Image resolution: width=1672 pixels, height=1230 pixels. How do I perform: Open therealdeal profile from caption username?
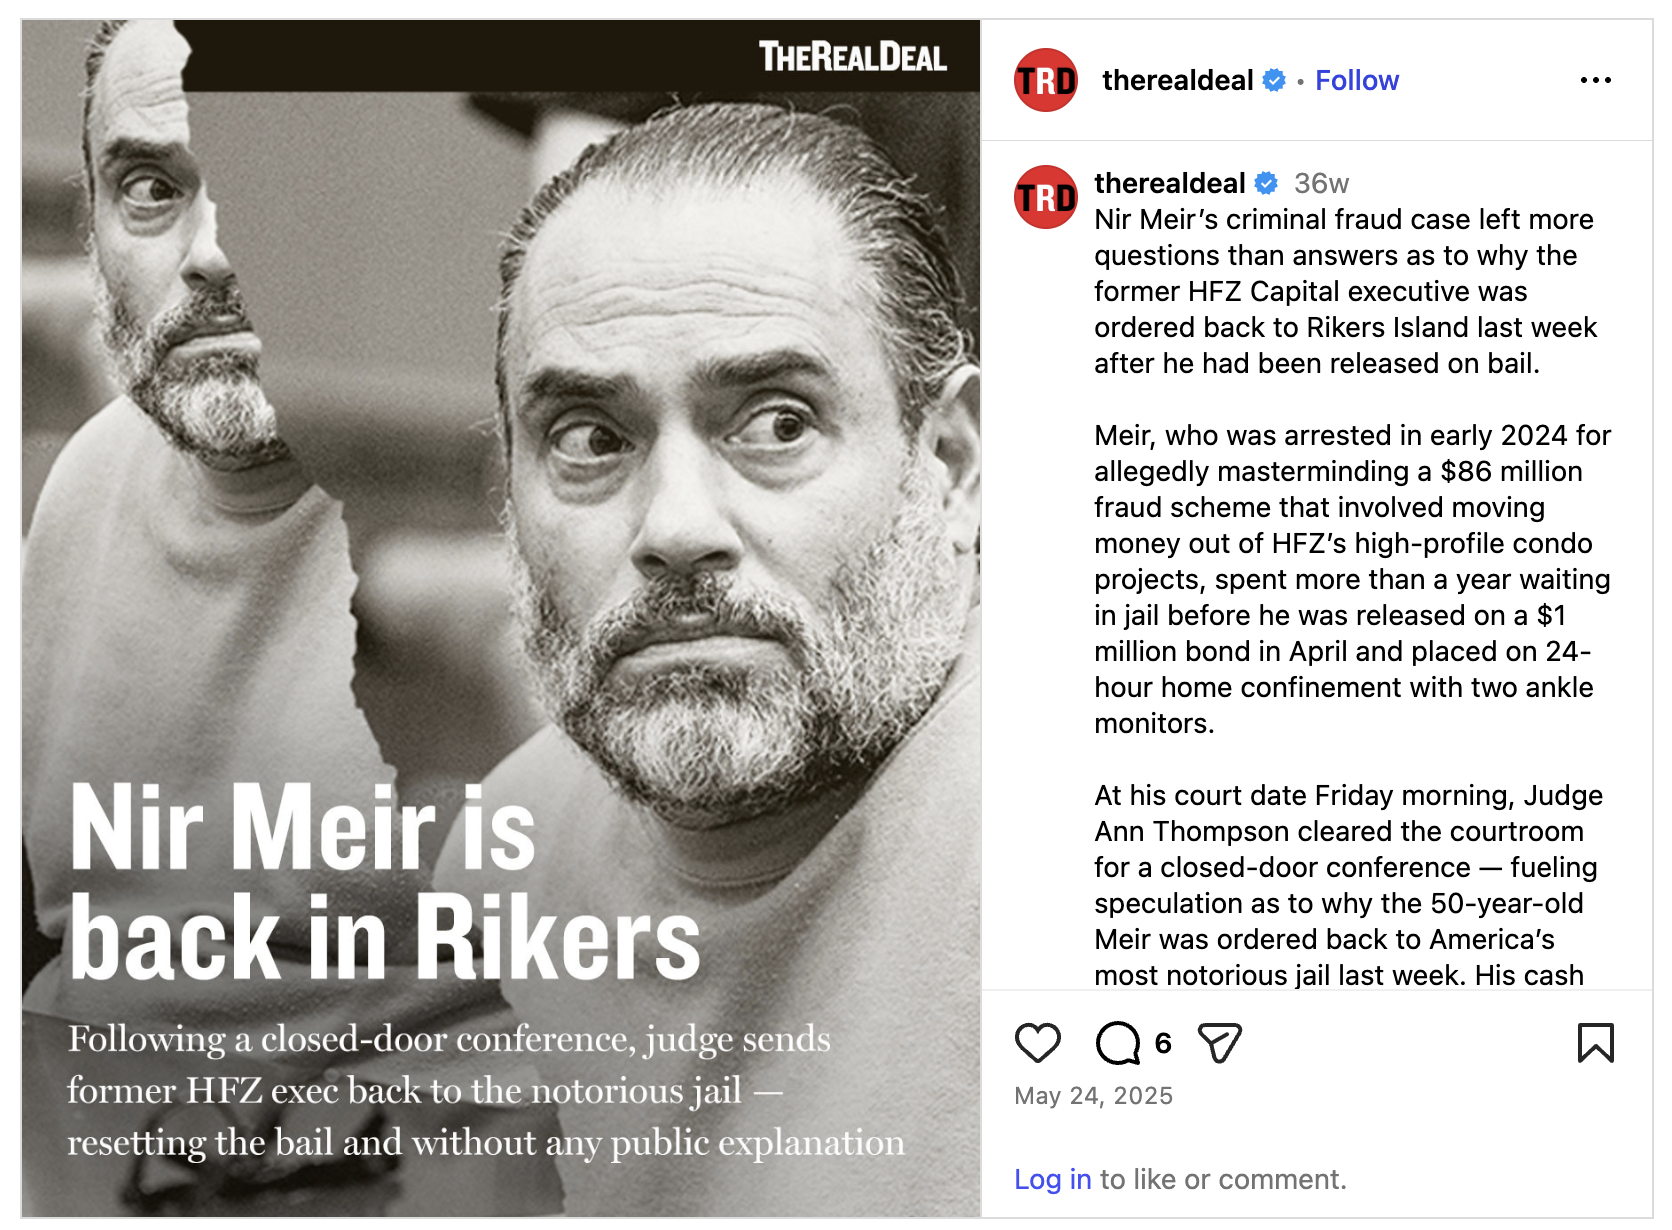1169,183
